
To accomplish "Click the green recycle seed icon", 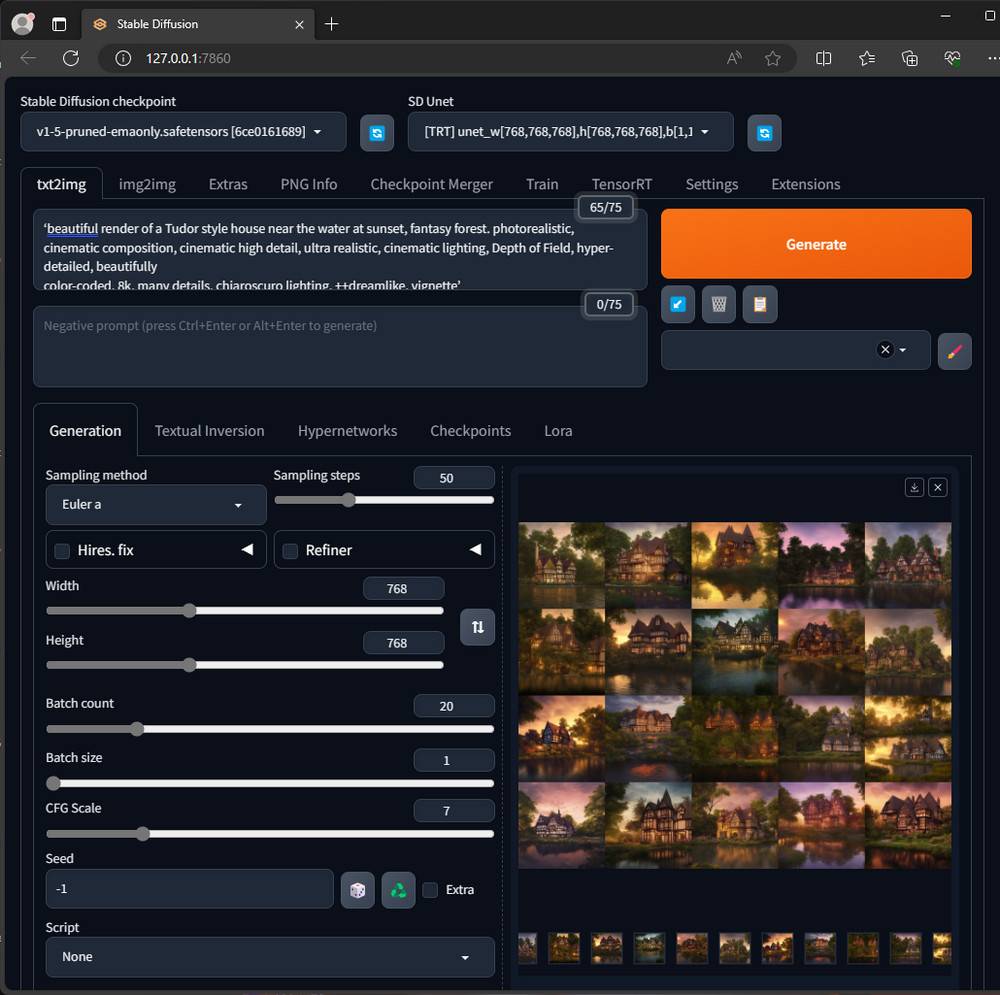I will (398, 889).
